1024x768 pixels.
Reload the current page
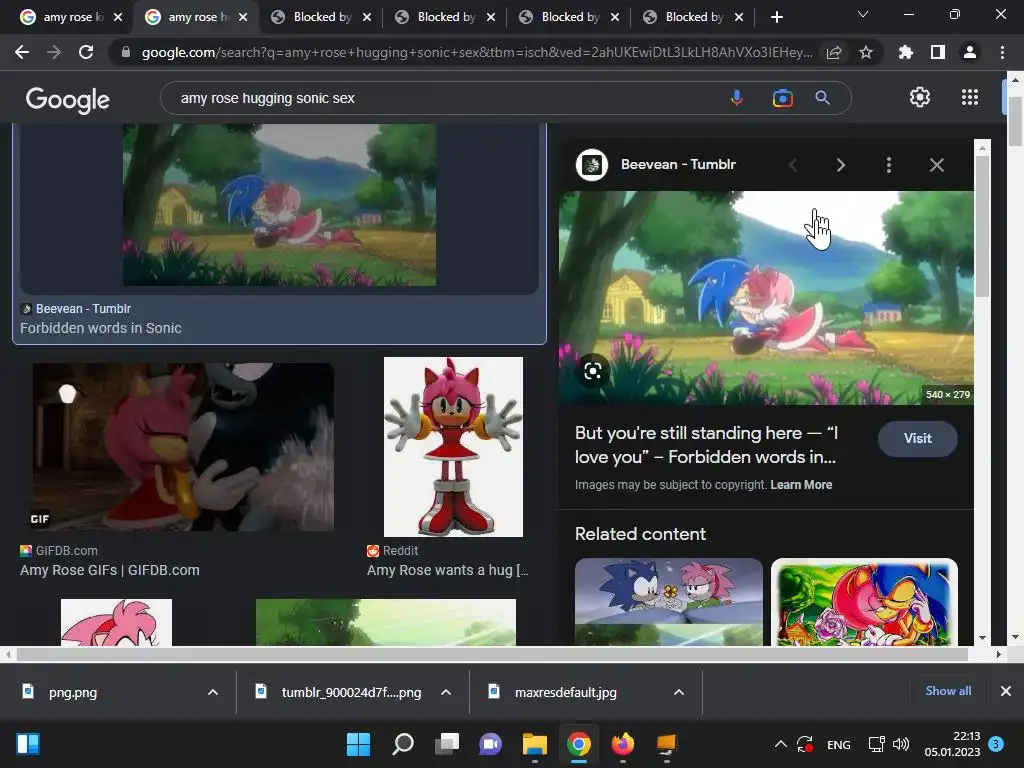pos(86,52)
